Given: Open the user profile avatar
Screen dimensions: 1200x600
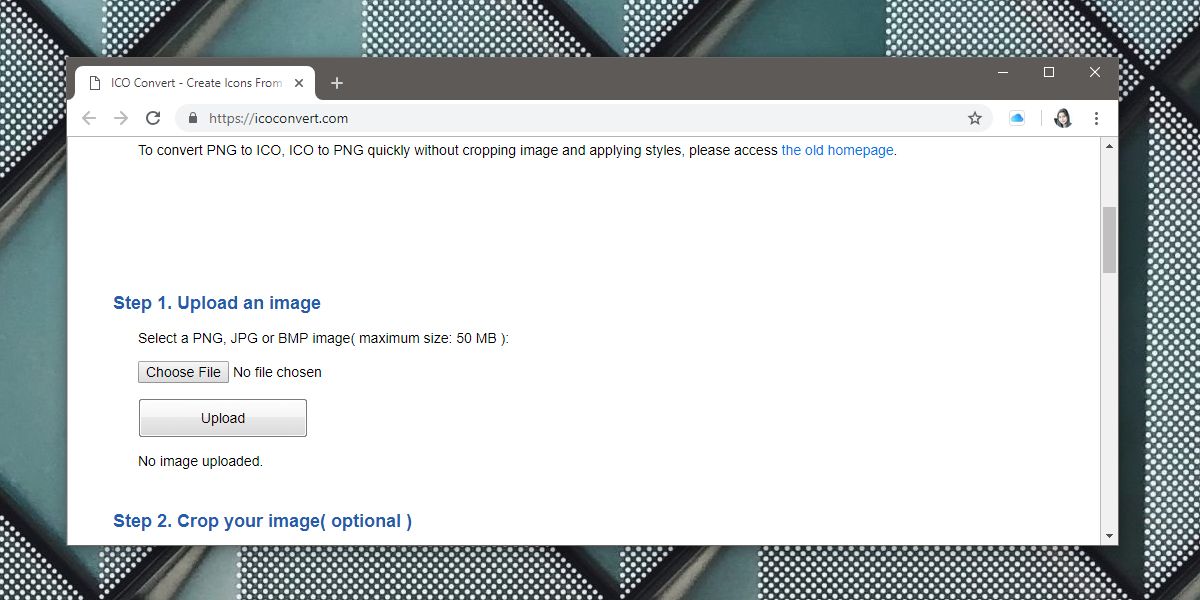Looking at the screenshot, I should (x=1063, y=118).
